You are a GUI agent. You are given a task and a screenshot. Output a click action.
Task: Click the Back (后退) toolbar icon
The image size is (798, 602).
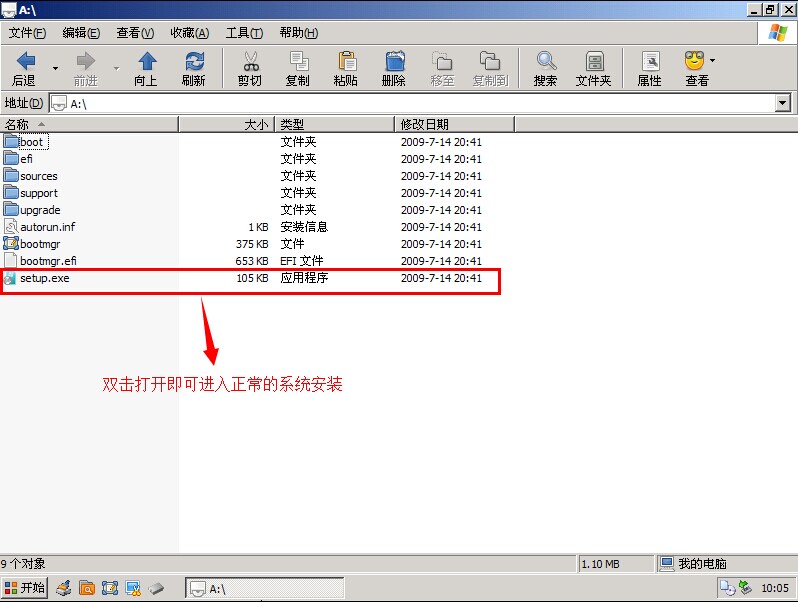tap(25, 61)
